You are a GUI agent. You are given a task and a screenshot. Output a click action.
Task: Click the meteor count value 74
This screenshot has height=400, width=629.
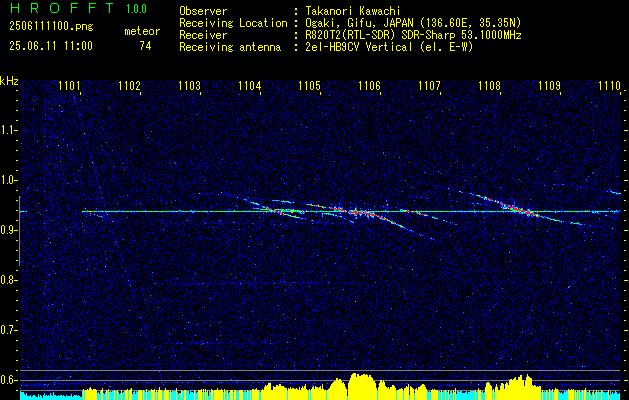pos(145,46)
